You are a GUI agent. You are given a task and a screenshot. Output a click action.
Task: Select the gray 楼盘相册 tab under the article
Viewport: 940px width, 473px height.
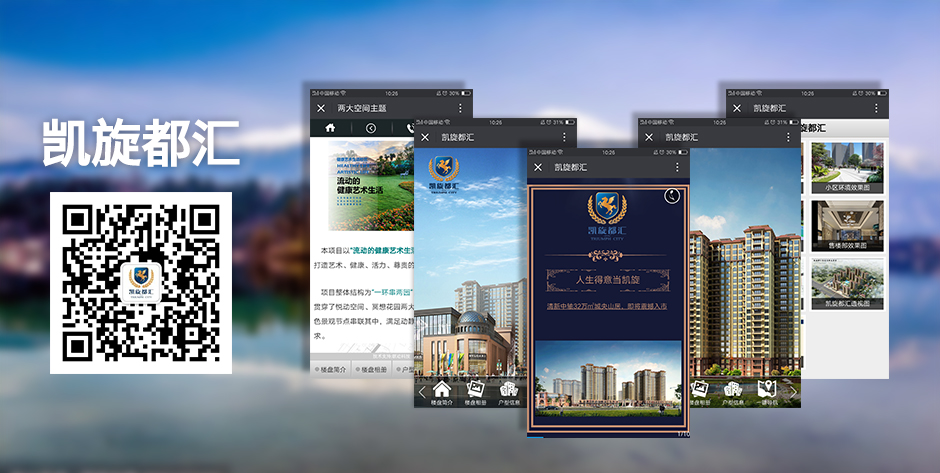[x=372, y=369]
